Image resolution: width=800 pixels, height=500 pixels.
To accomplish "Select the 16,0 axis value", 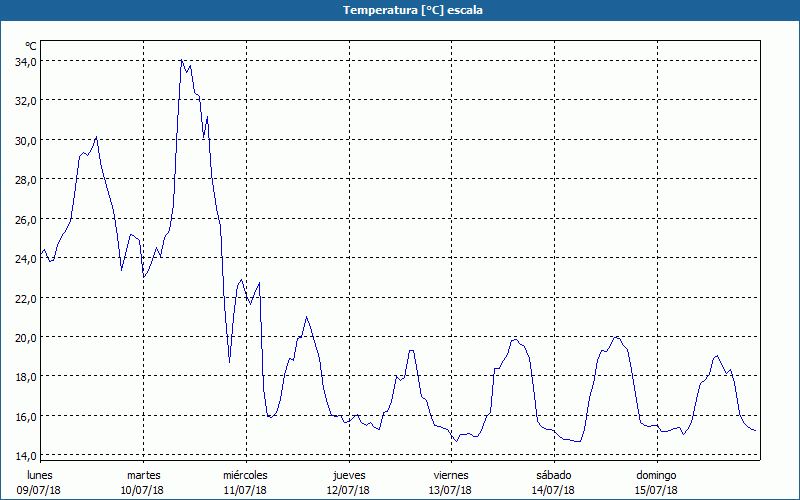I will 26,417.
